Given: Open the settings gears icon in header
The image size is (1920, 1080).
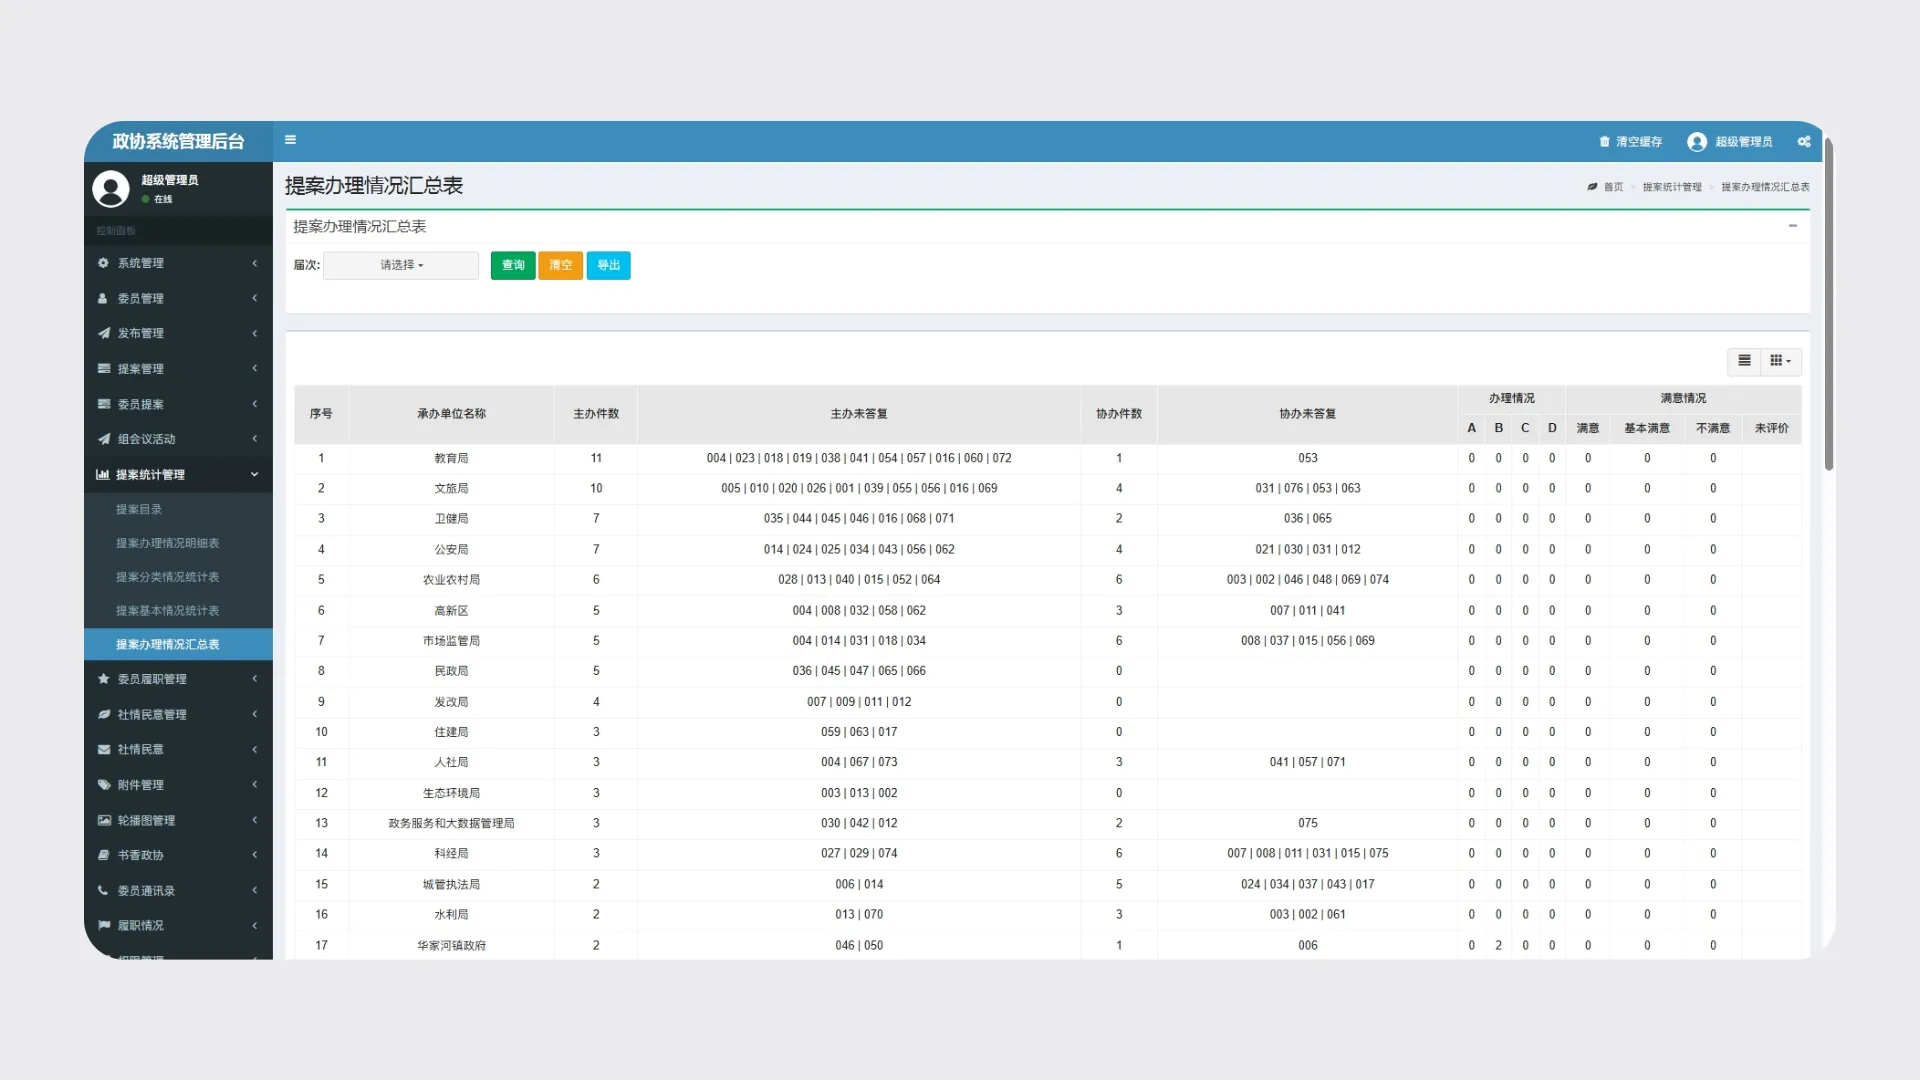Looking at the screenshot, I should point(1804,142).
